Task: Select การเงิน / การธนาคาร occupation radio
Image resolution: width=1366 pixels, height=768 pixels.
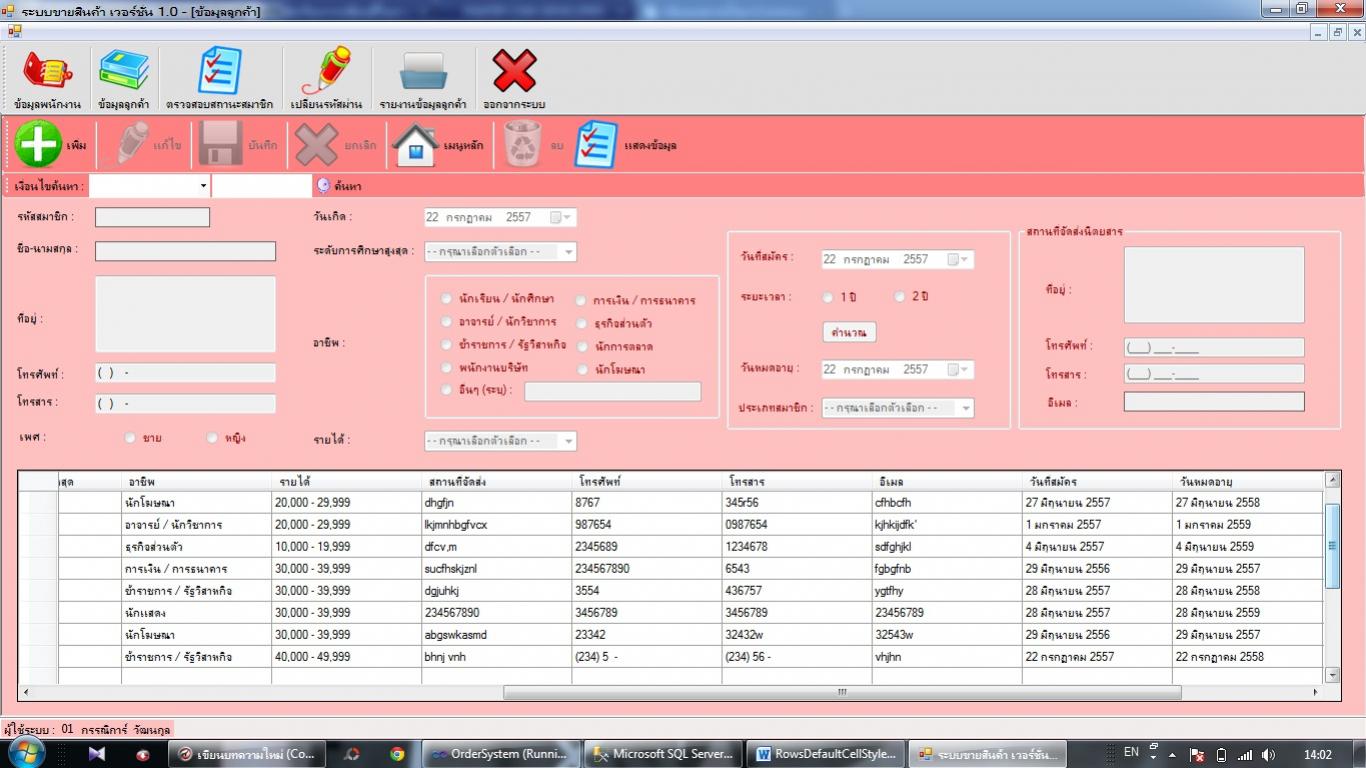Action: [x=581, y=299]
